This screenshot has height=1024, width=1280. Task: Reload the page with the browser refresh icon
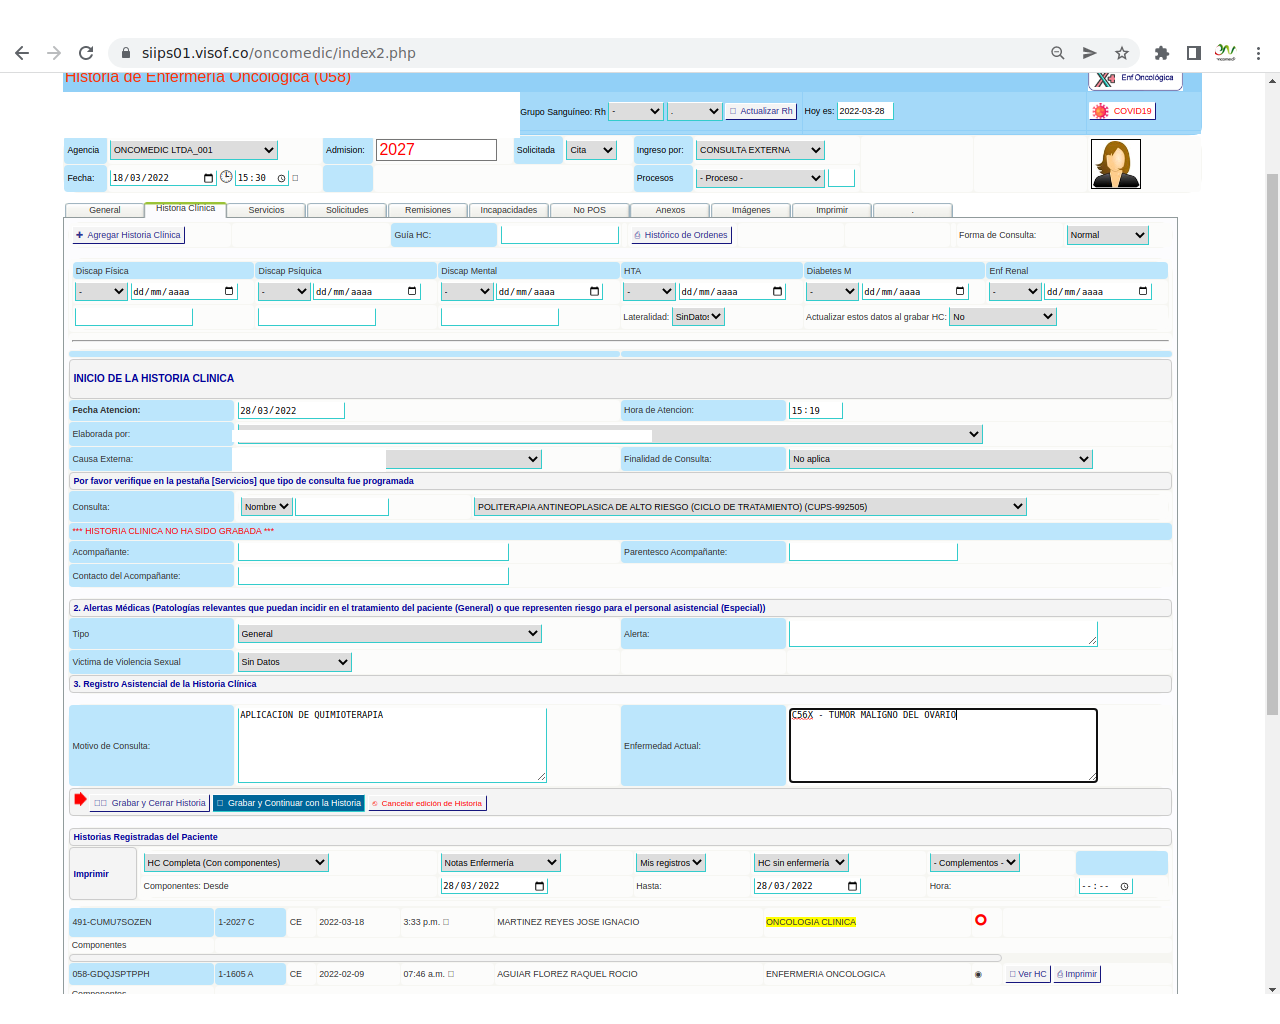(86, 53)
